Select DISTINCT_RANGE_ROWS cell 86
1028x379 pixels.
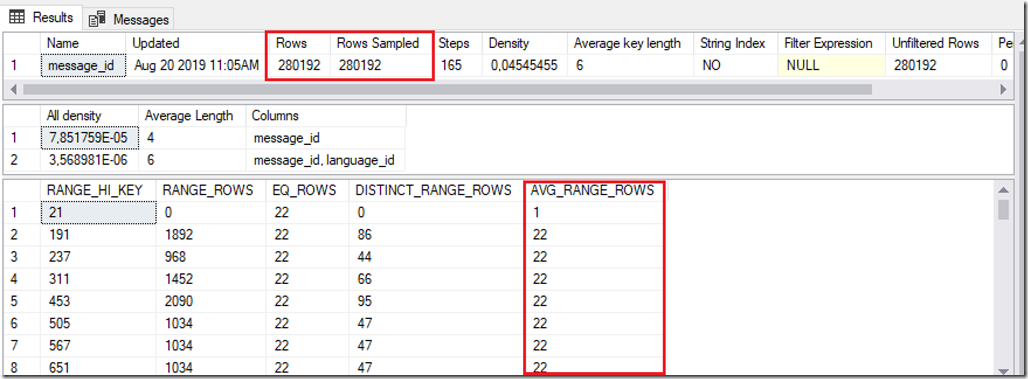click(x=437, y=235)
